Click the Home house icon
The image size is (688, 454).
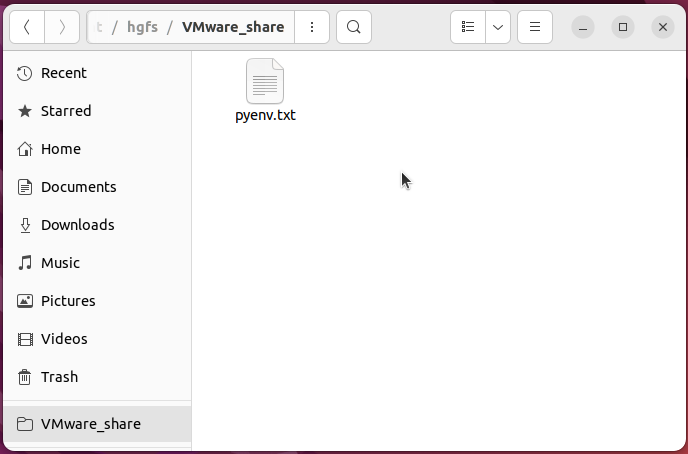[25, 149]
